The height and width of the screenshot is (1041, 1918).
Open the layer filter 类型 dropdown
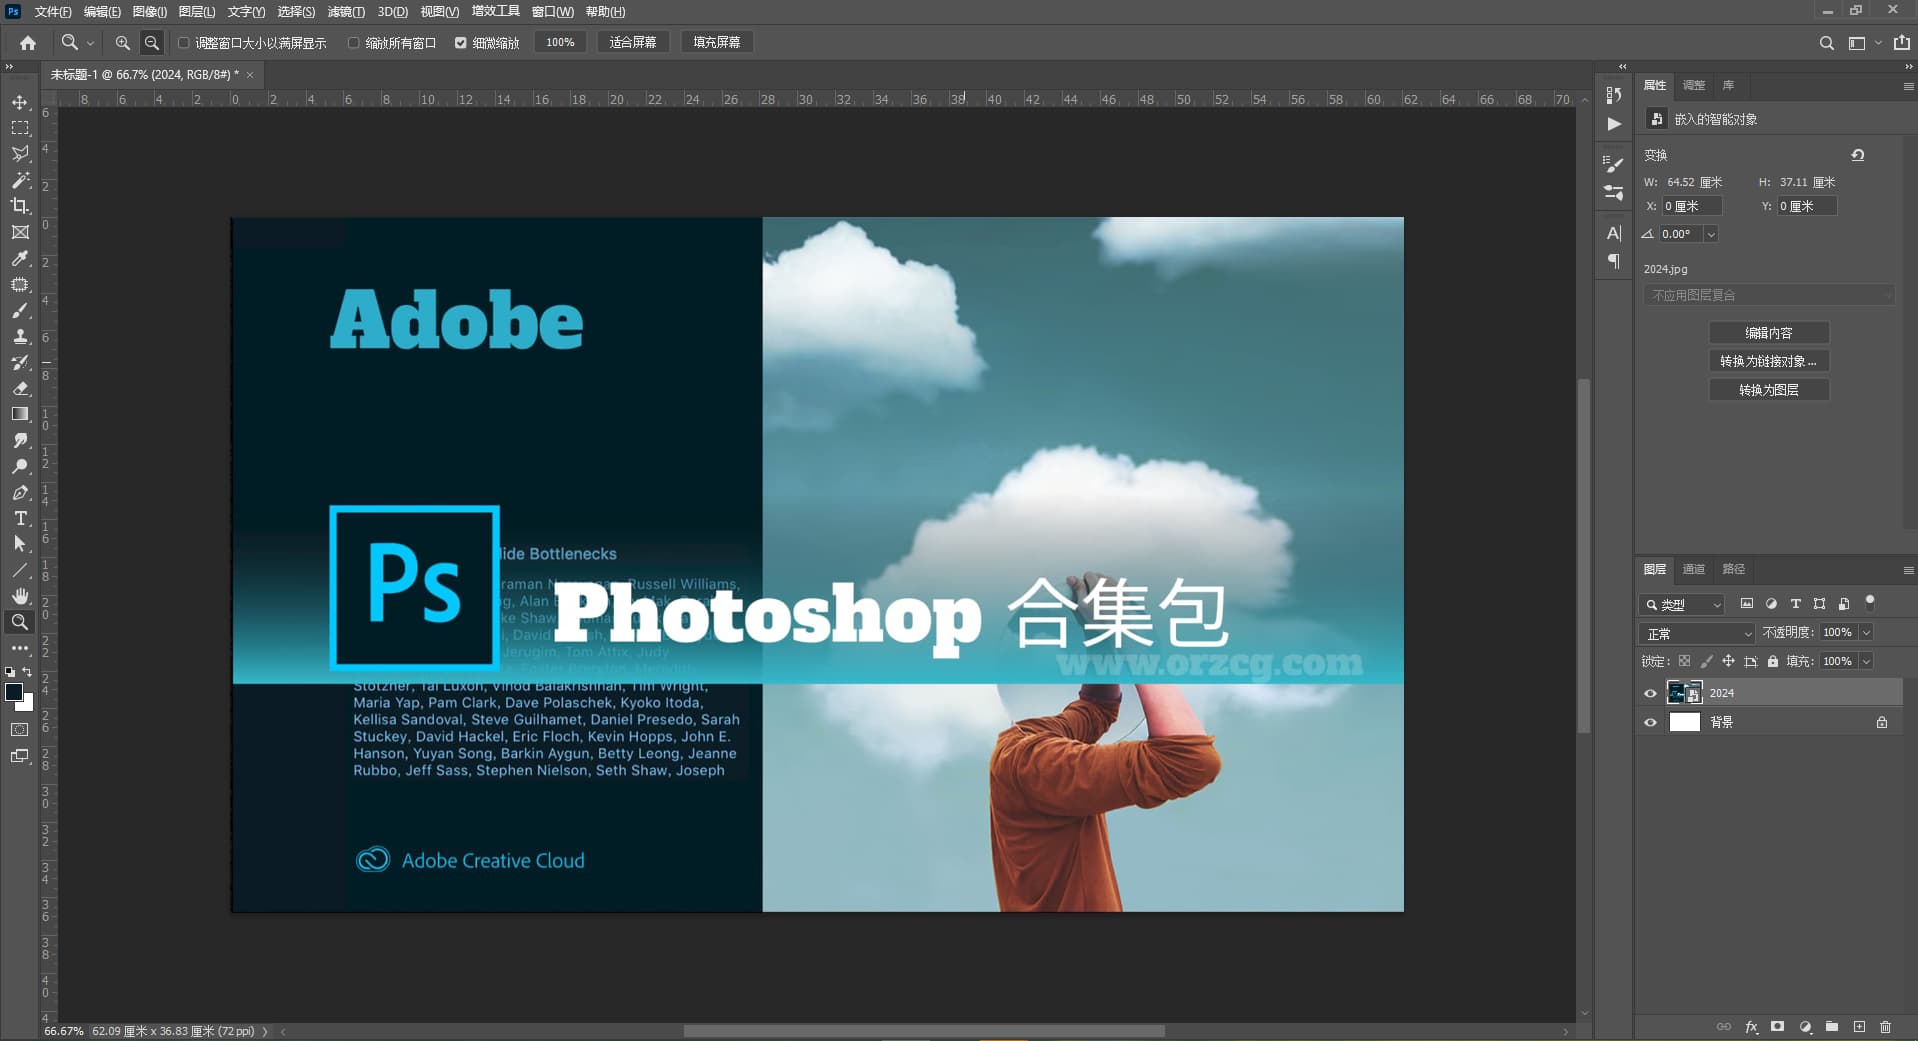pos(1682,604)
